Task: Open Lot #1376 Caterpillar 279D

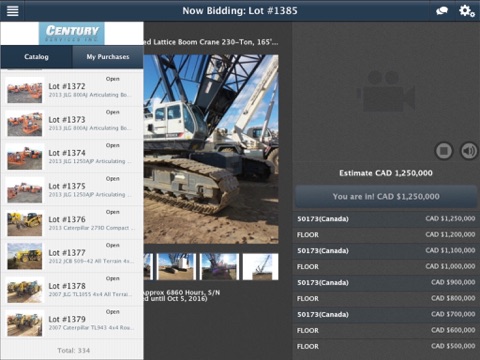Action: click(72, 223)
